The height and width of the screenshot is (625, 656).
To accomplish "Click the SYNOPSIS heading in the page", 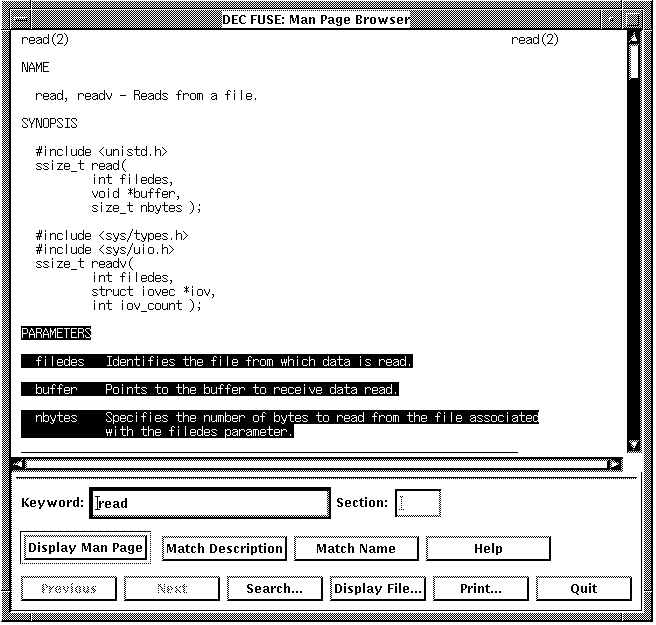I will (49, 124).
